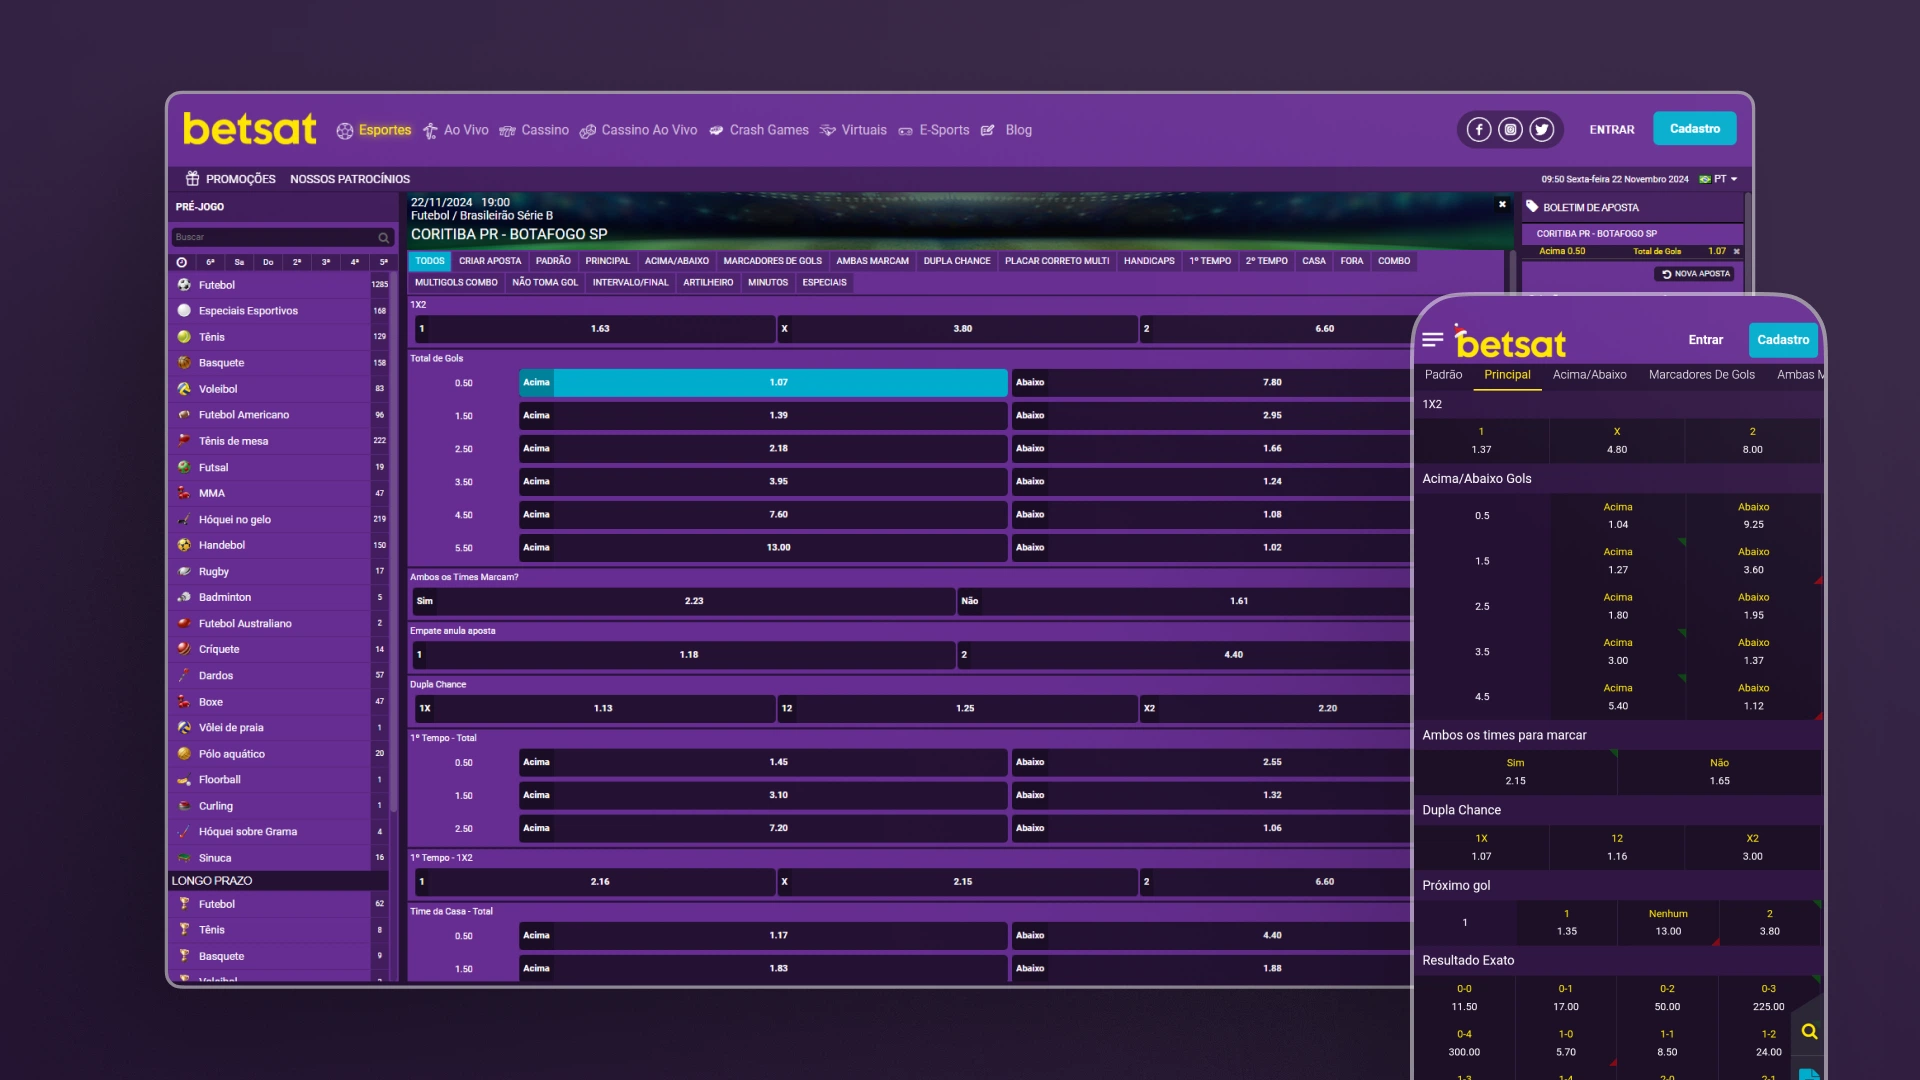Click the clock icon in the day filter row
Image resolution: width=1920 pixels, height=1080 pixels.
click(x=181, y=263)
